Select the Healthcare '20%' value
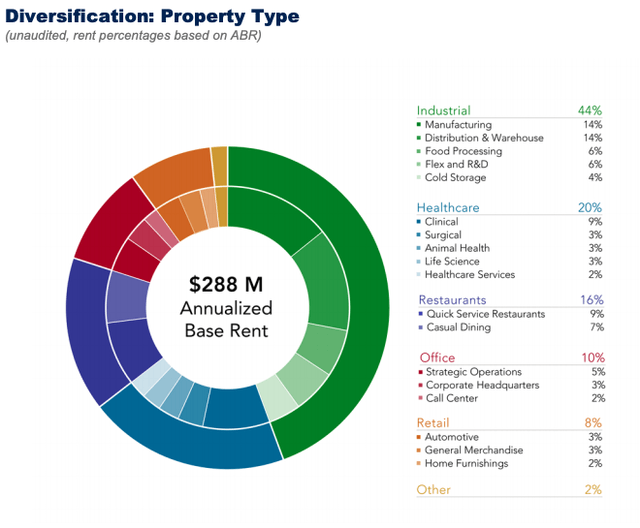This screenshot has height=528, width=640. click(590, 208)
